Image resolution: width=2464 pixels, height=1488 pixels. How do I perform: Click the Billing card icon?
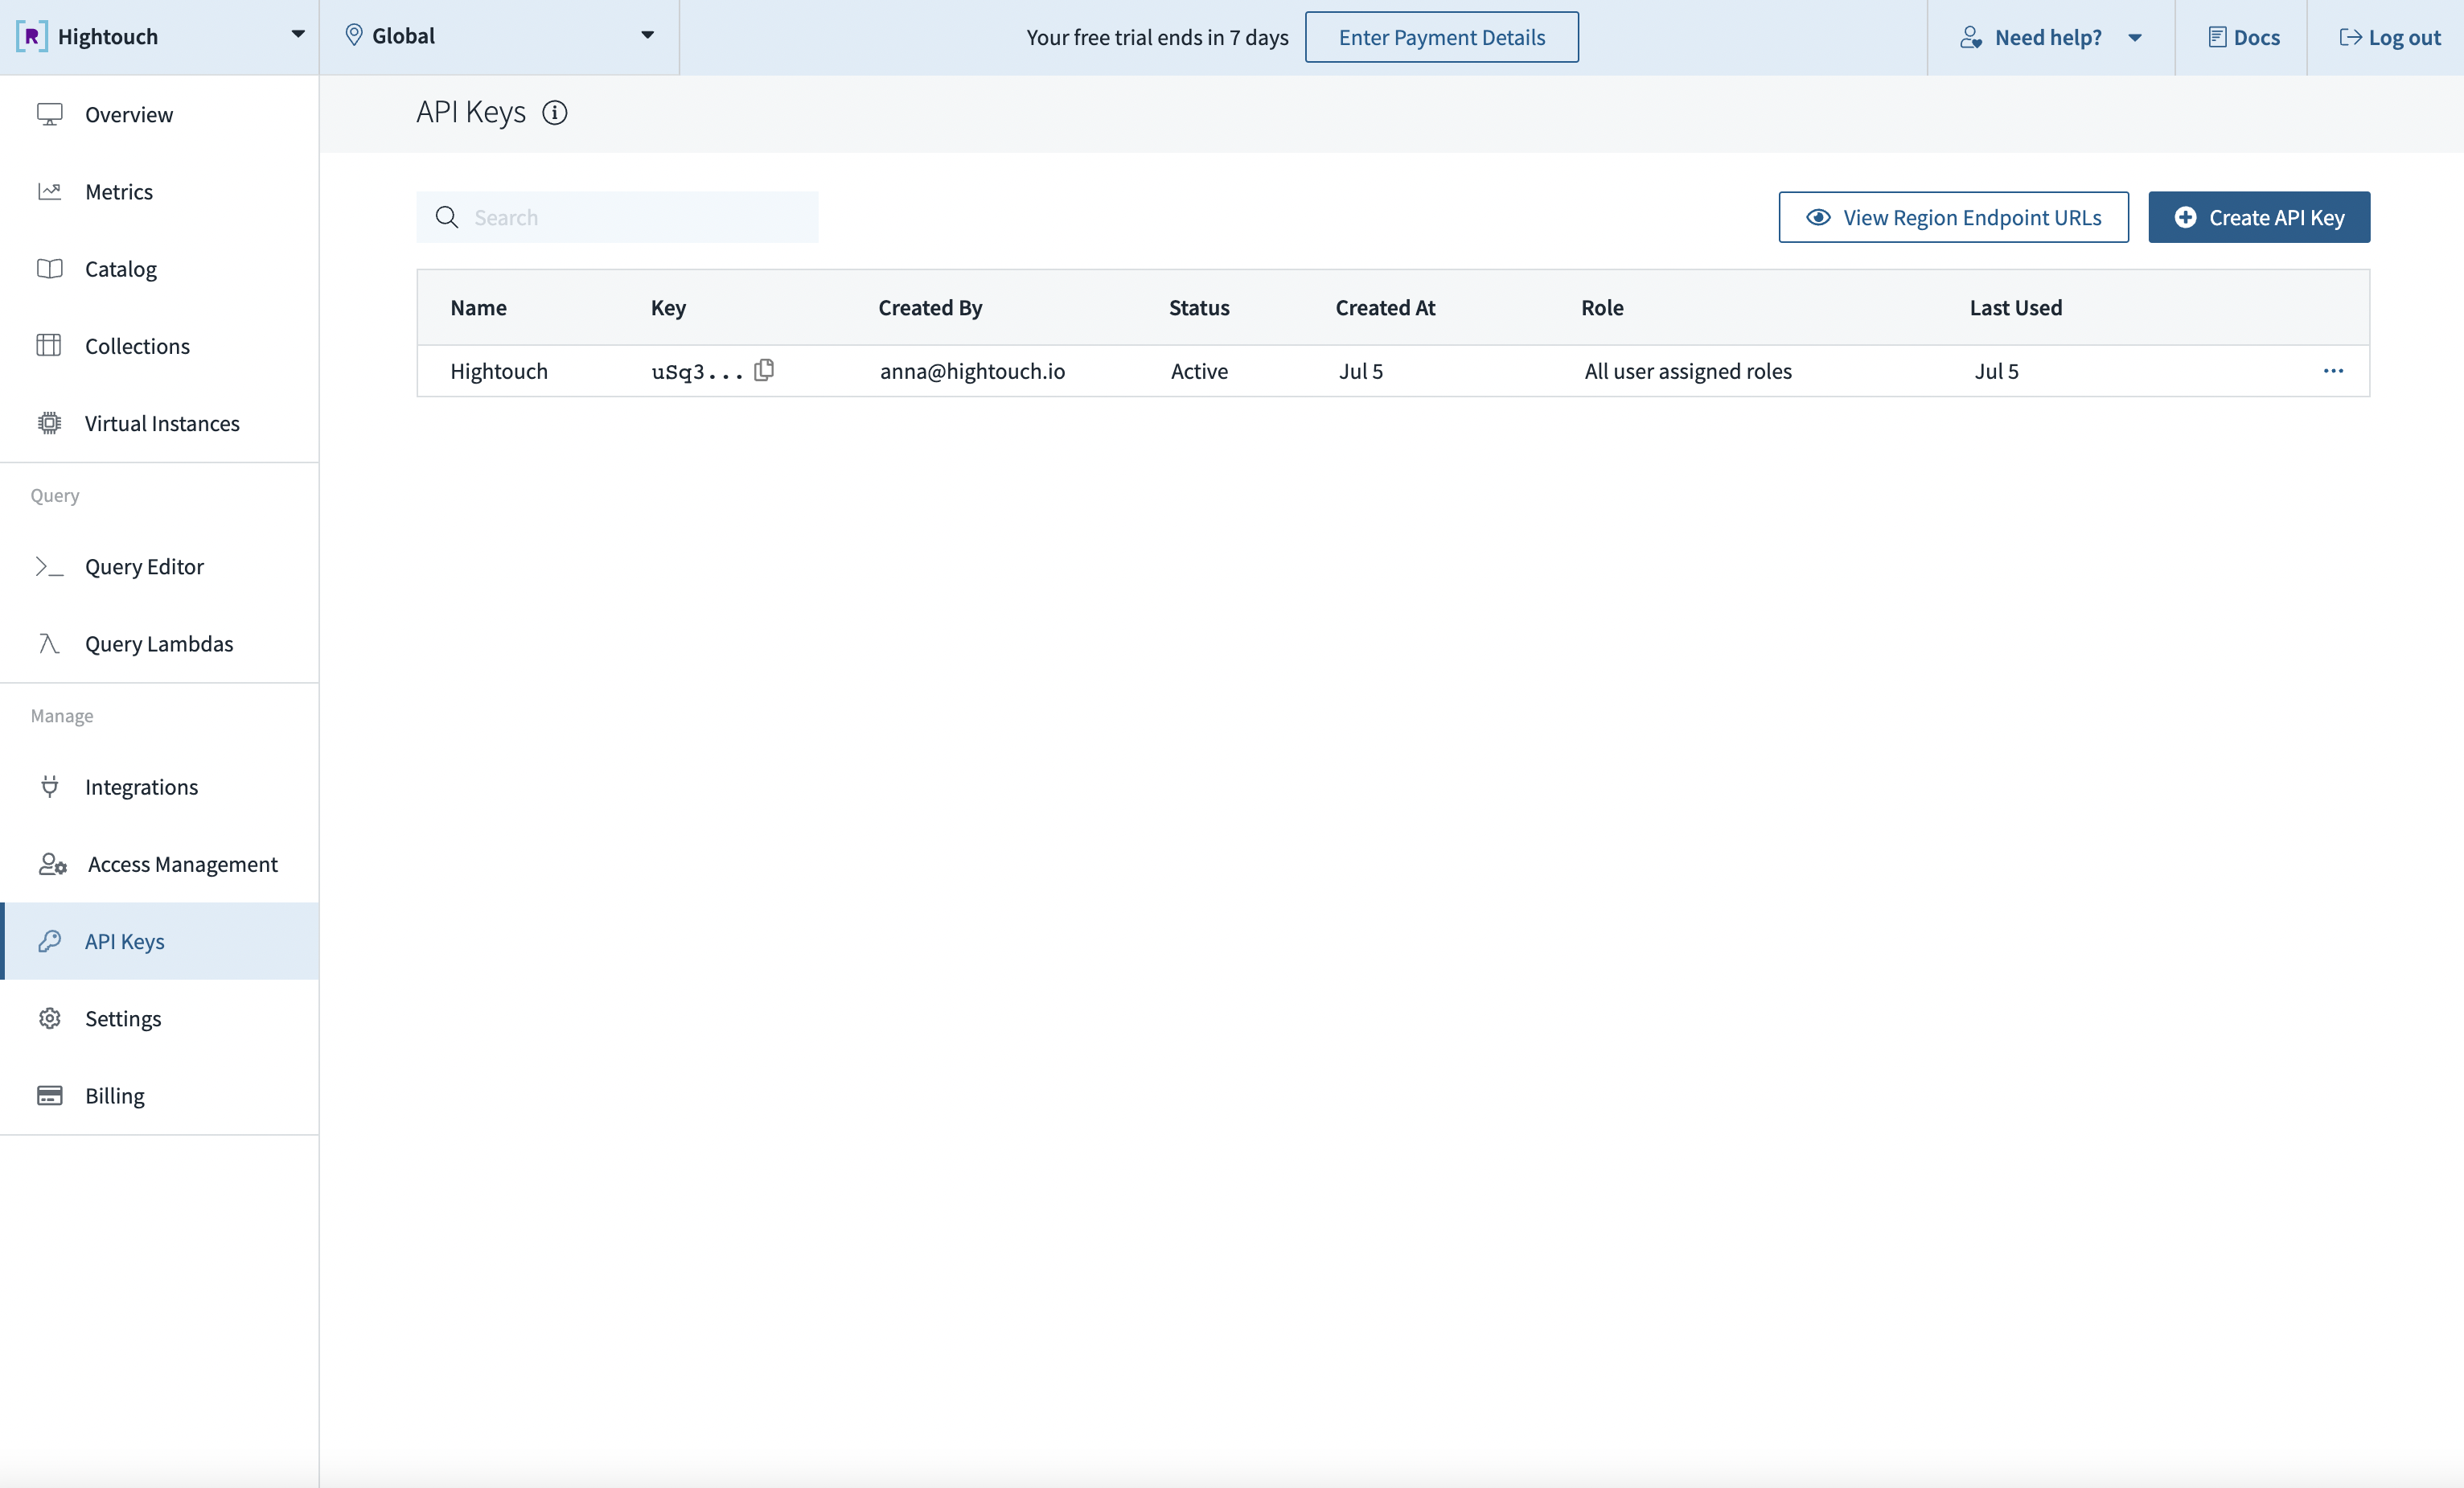tap(49, 1095)
